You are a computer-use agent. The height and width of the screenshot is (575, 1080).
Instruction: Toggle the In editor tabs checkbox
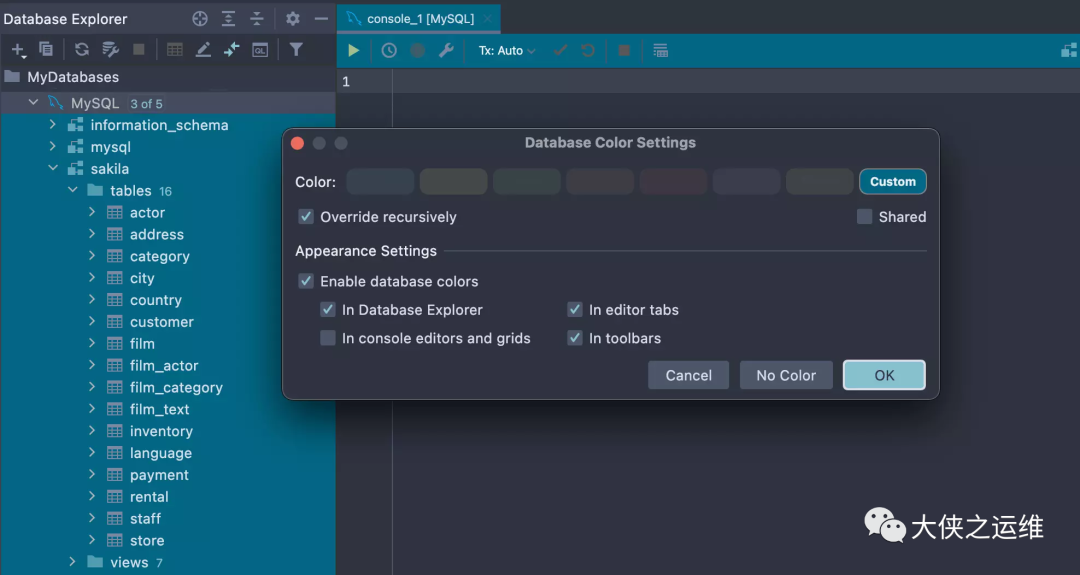pyautogui.click(x=574, y=310)
